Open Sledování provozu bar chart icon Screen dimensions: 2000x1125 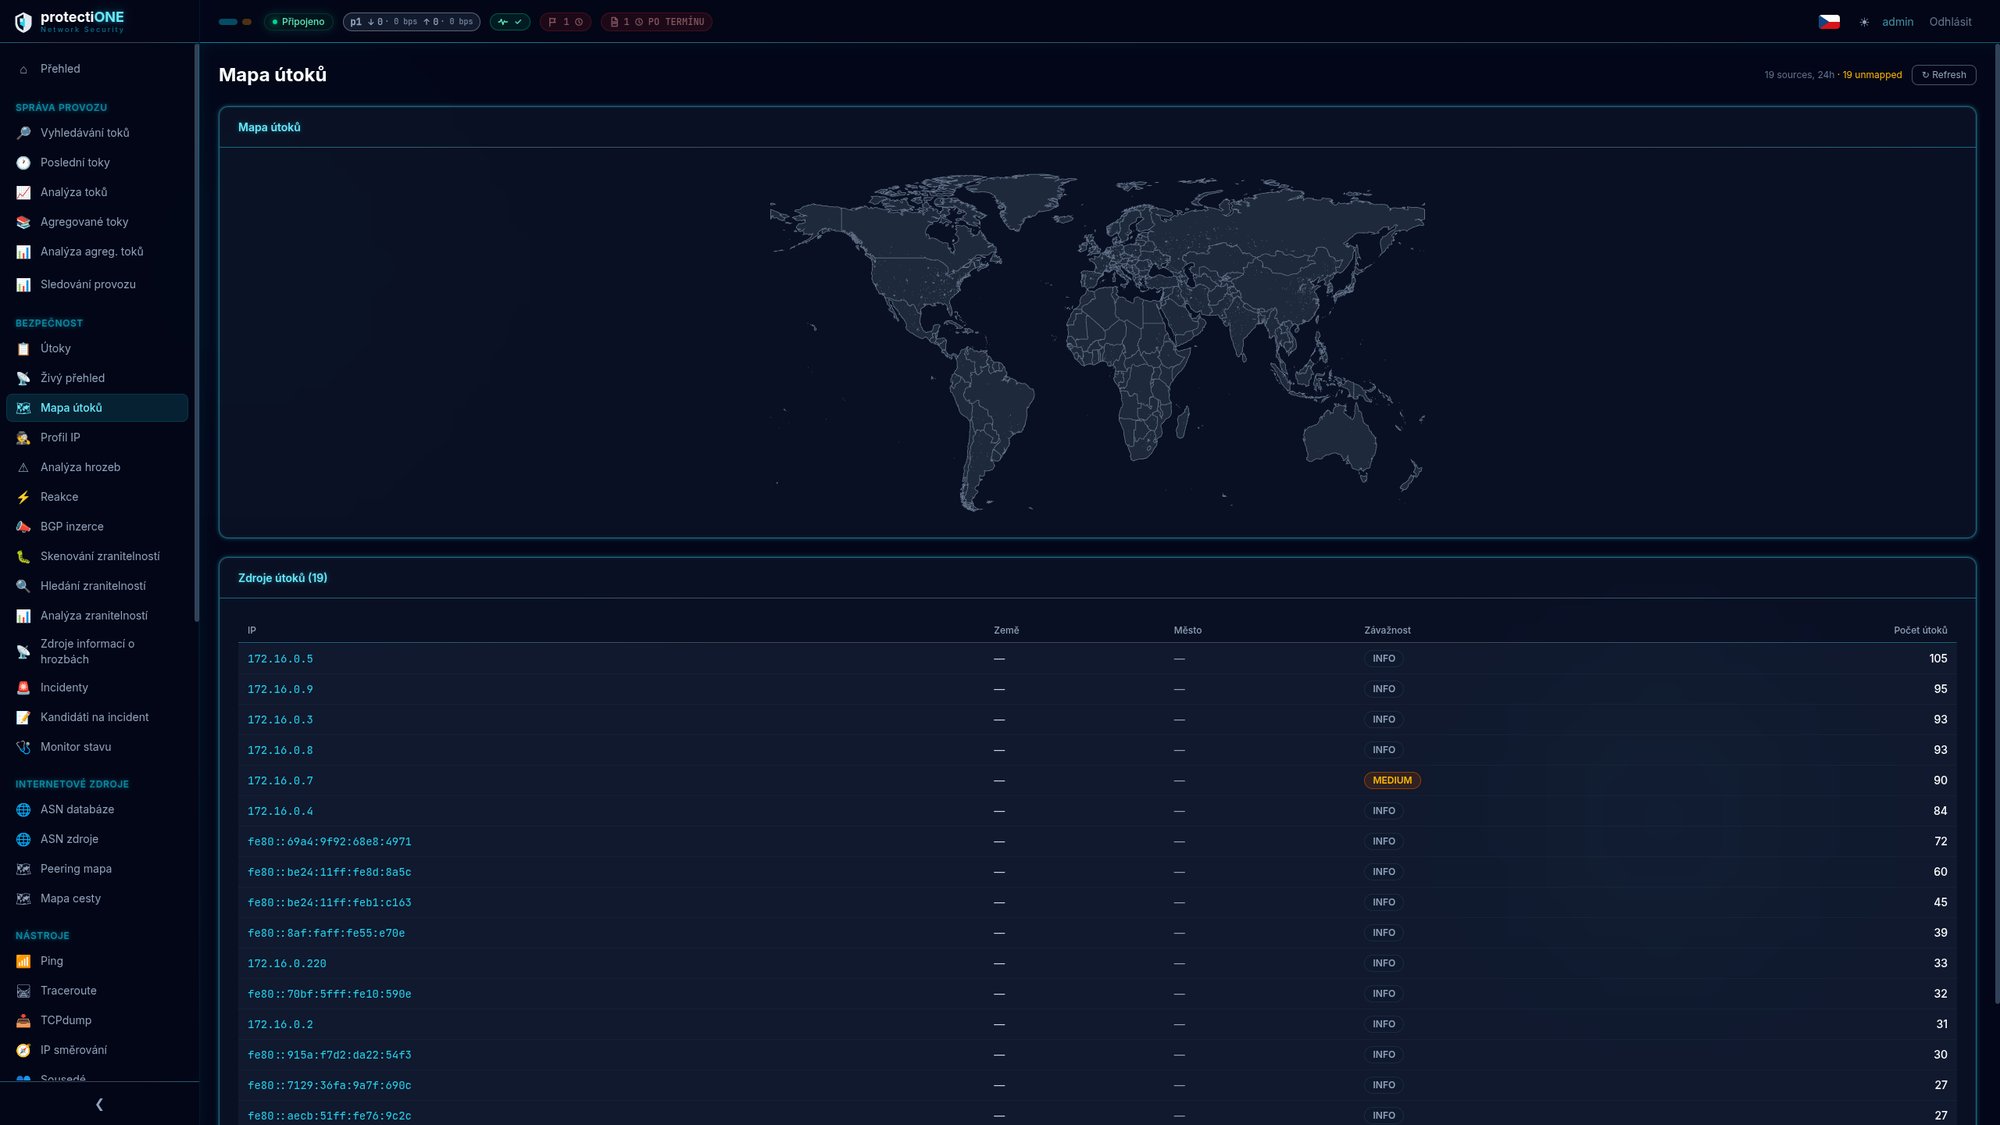[x=23, y=285]
